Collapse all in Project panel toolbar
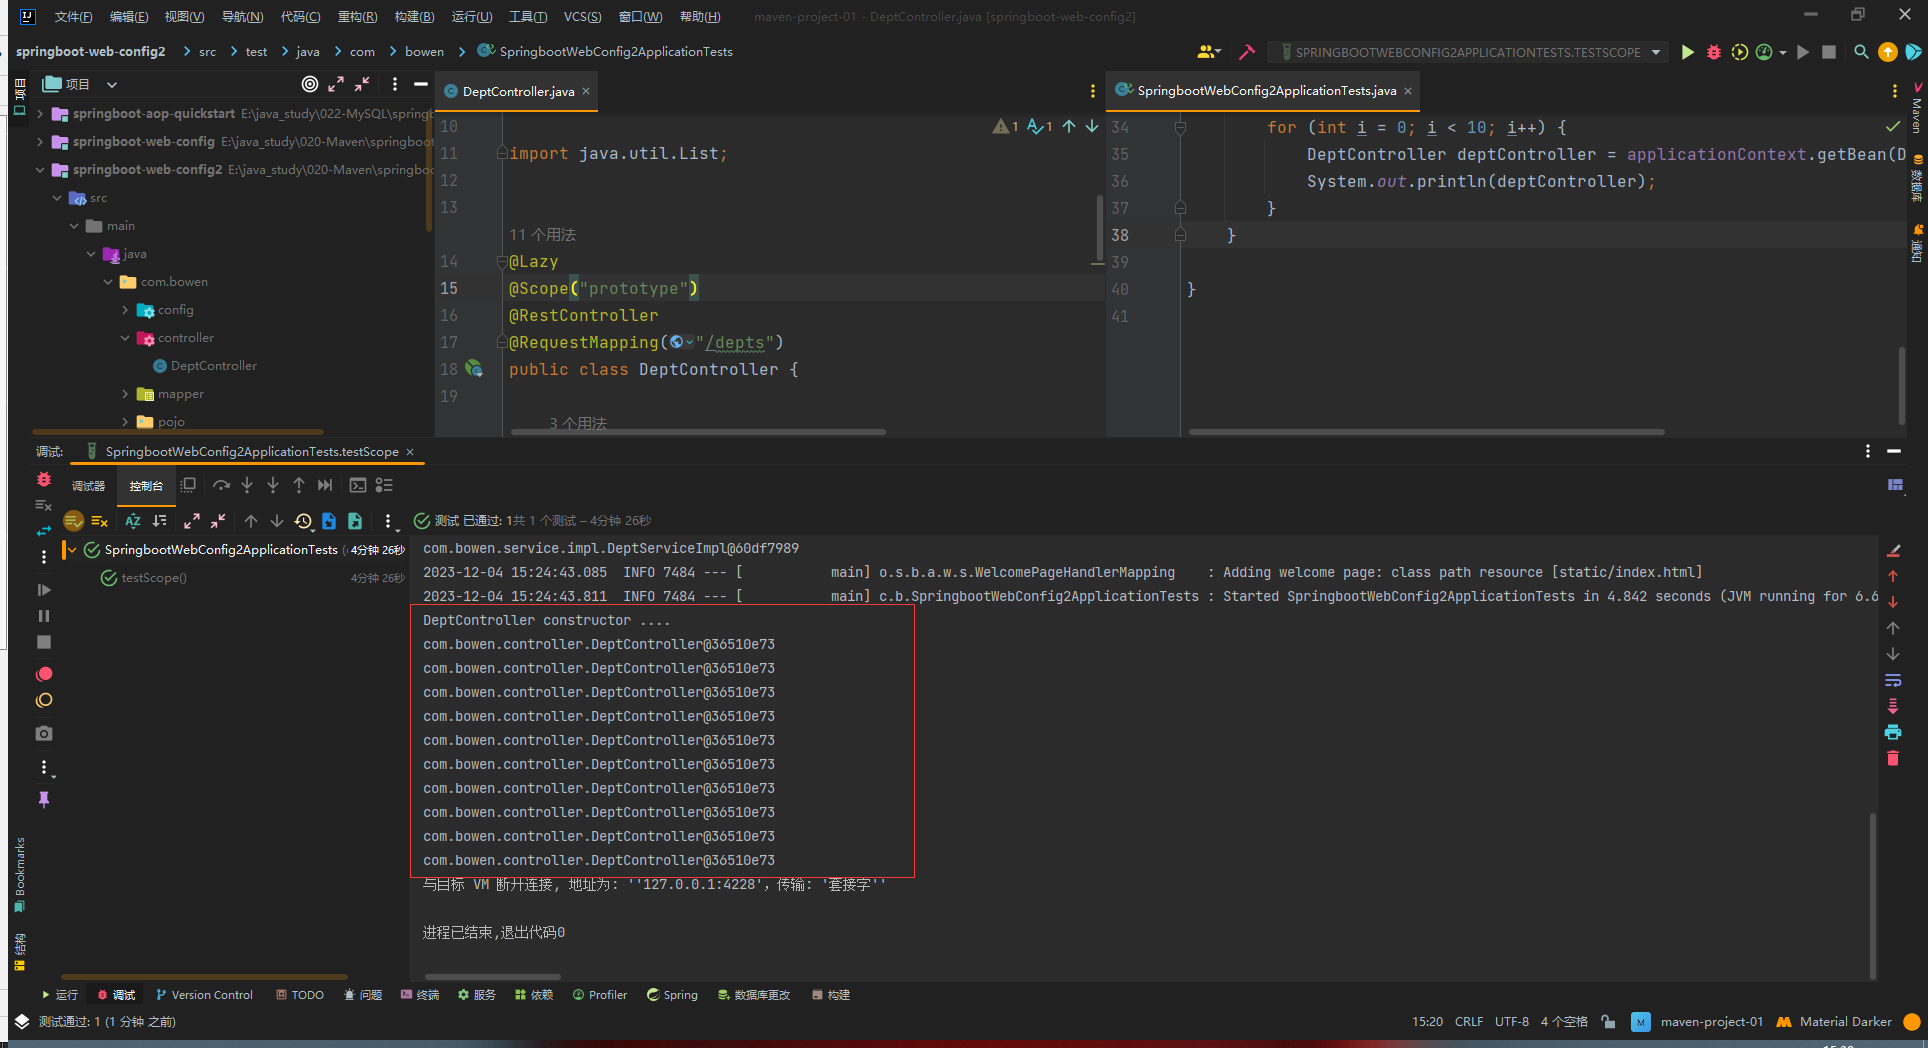Screen dimensions: 1928x1048 pyautogui.click(x=362, y=84)
